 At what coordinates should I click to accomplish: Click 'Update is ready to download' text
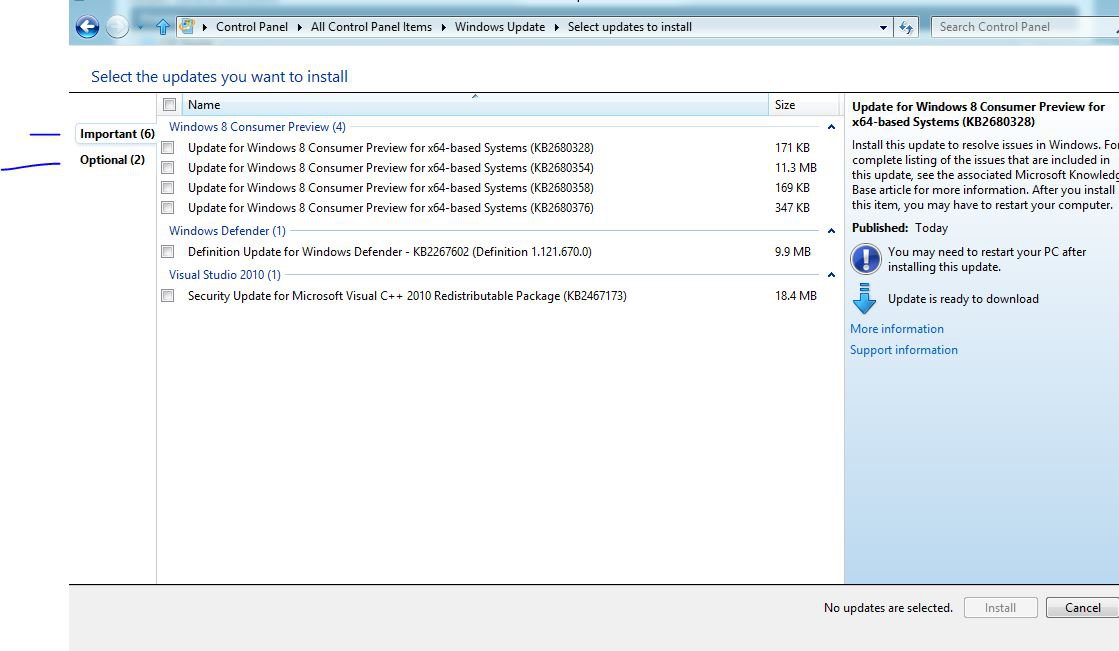[963, 299]
